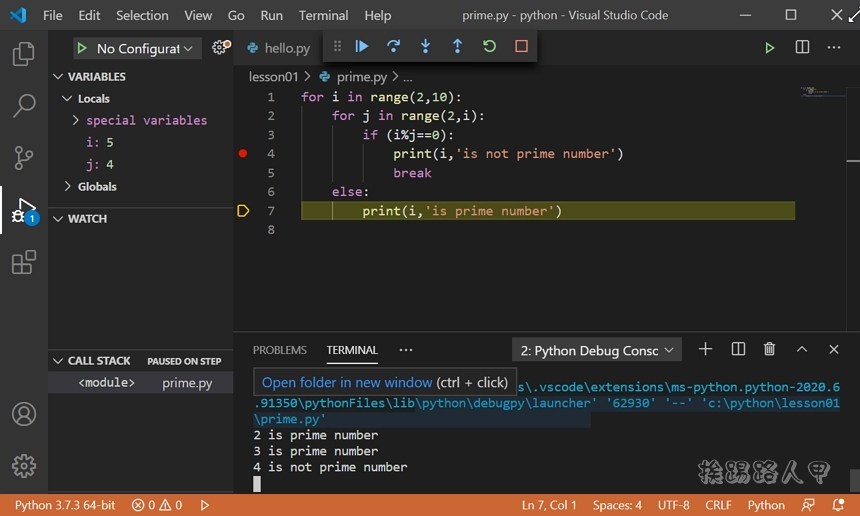Image resolution: width=860 pixels, height=516 pixels.
Task: Select the module frame in Call Stack
Action: (x=107, y=383)
